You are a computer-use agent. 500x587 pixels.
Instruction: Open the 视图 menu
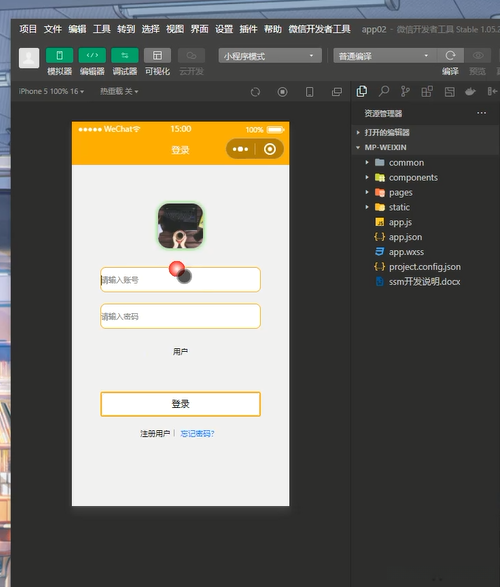[x=175, y=29]
